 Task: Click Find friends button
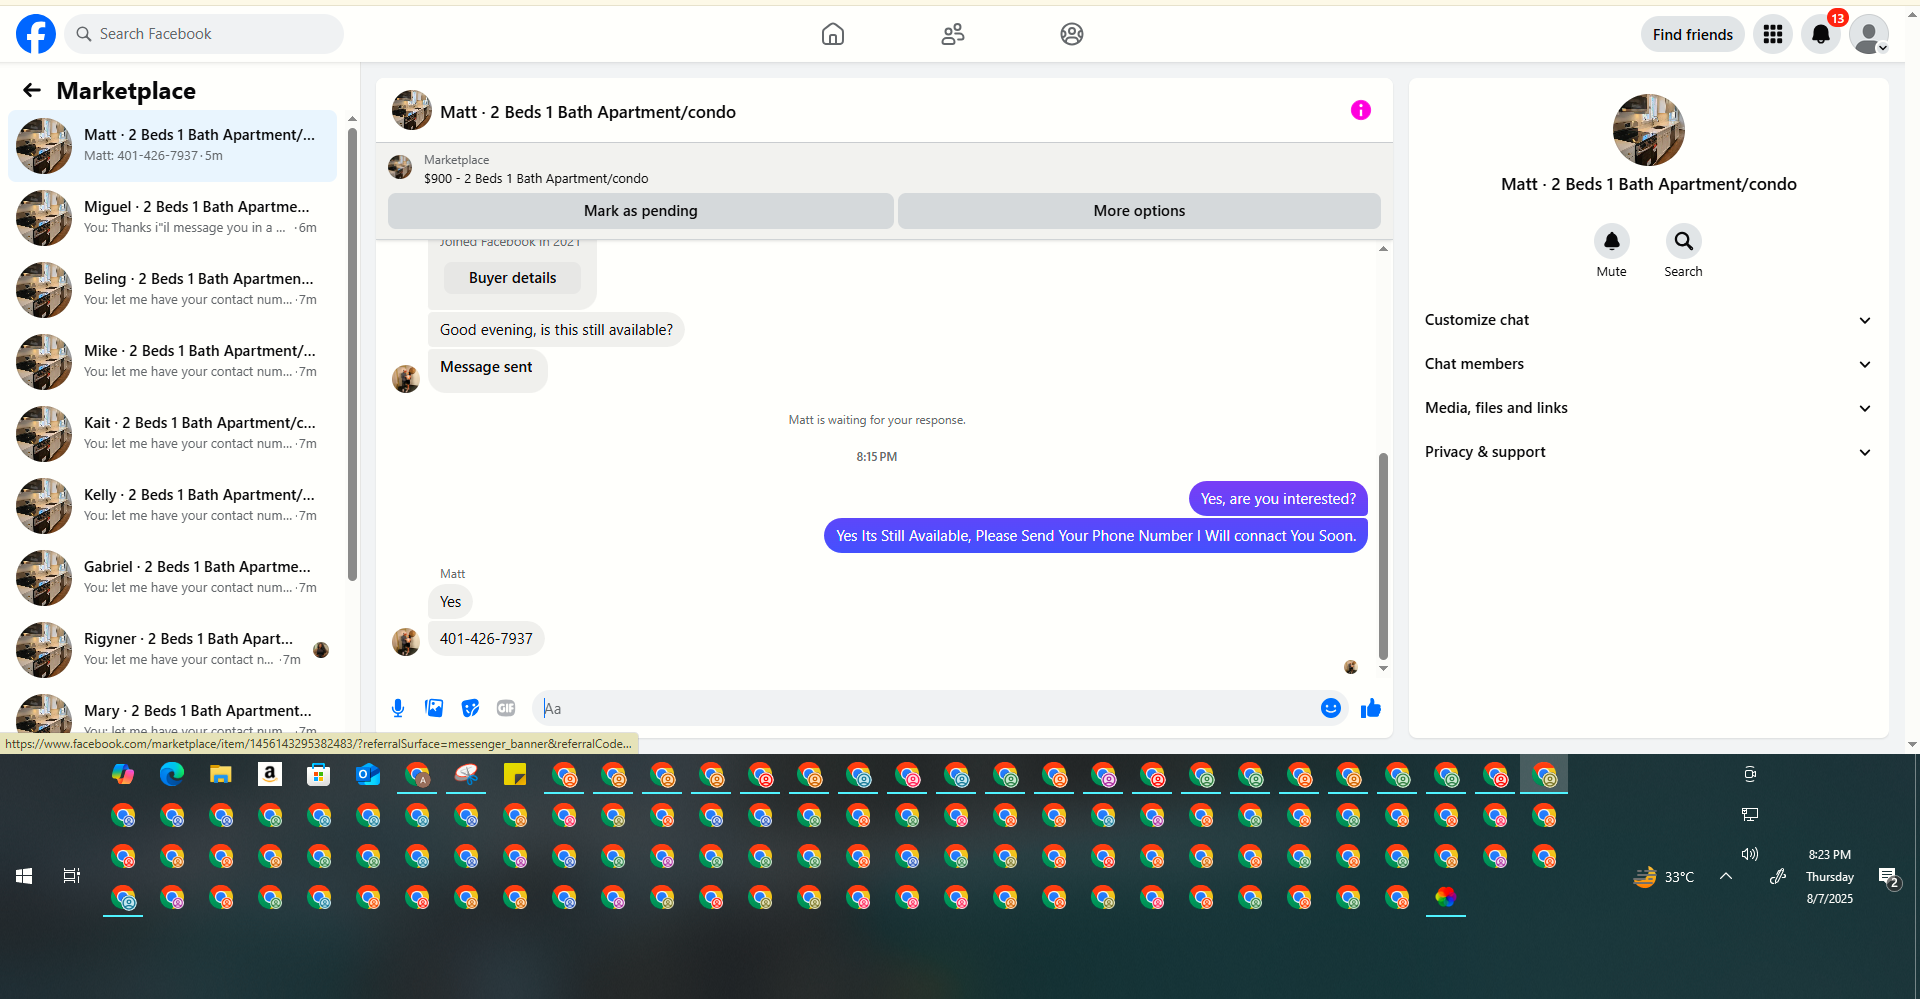click(x=1693, y=34)
